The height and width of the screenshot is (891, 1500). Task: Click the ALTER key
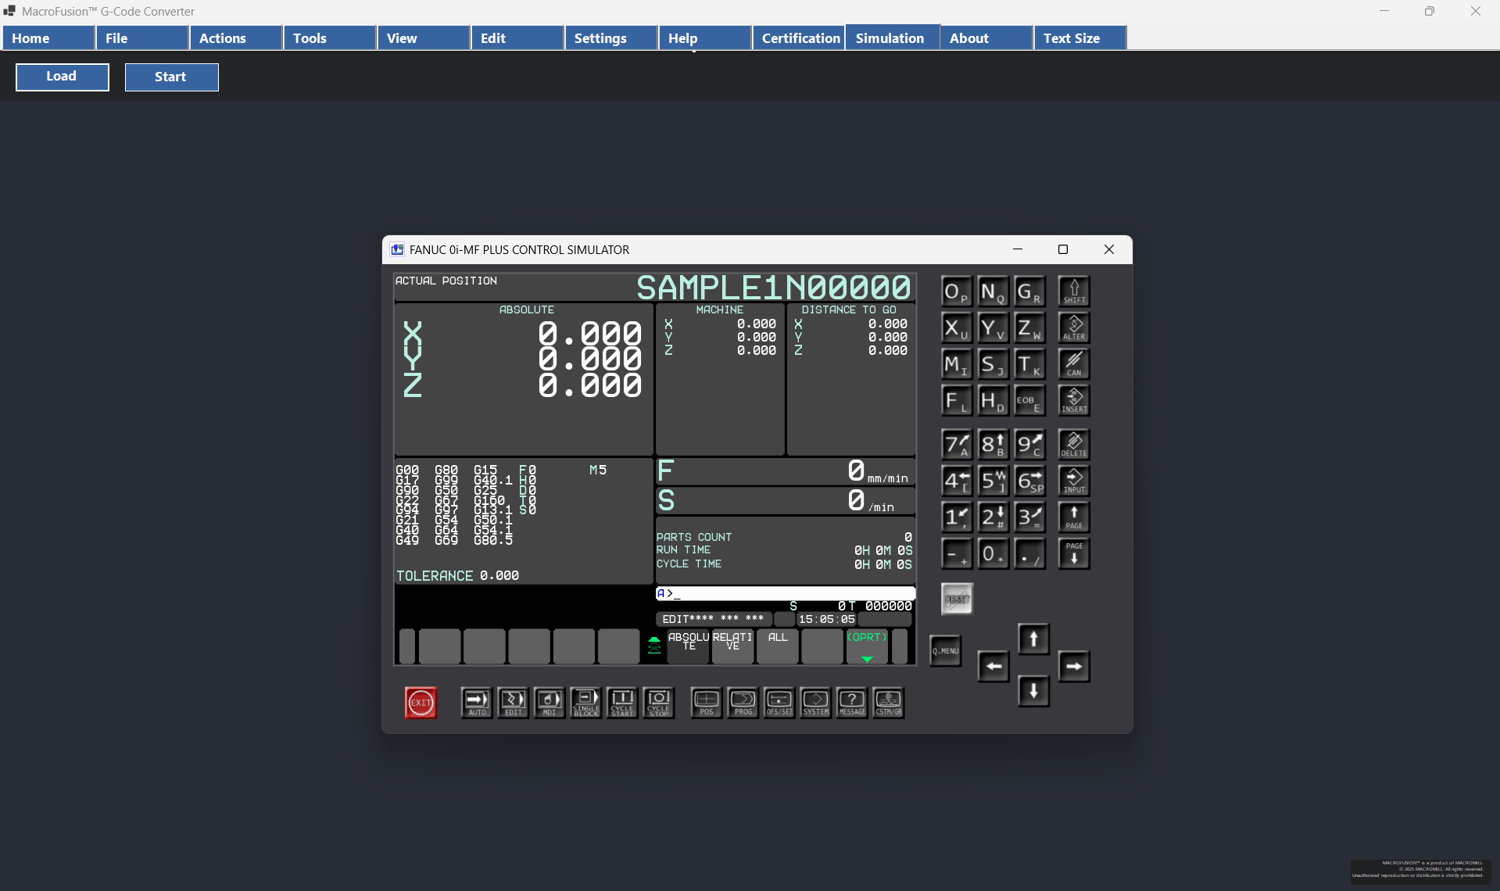[1074, 327]
